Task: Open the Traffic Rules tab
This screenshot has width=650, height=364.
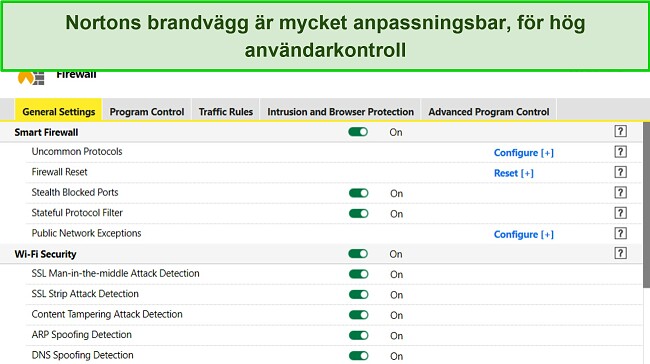Action: click(226, 110)
